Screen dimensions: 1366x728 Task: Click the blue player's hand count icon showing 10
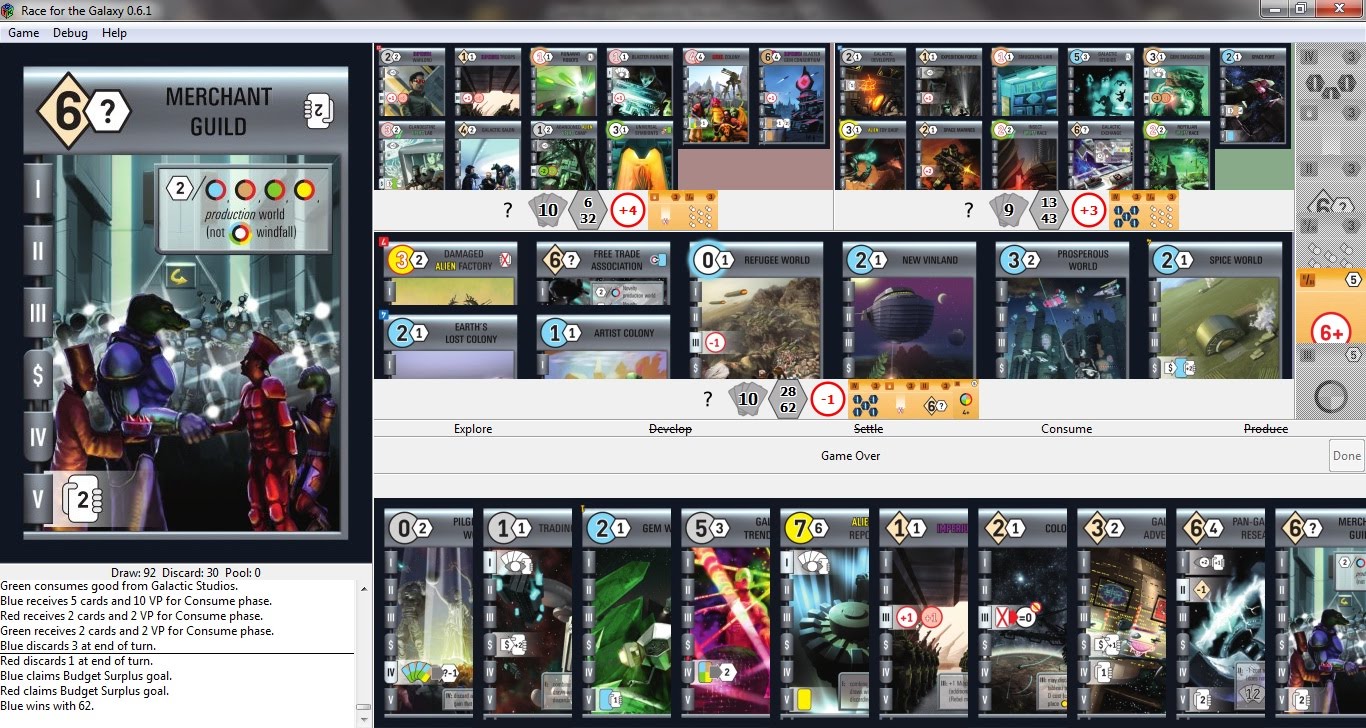pos(746,399)
